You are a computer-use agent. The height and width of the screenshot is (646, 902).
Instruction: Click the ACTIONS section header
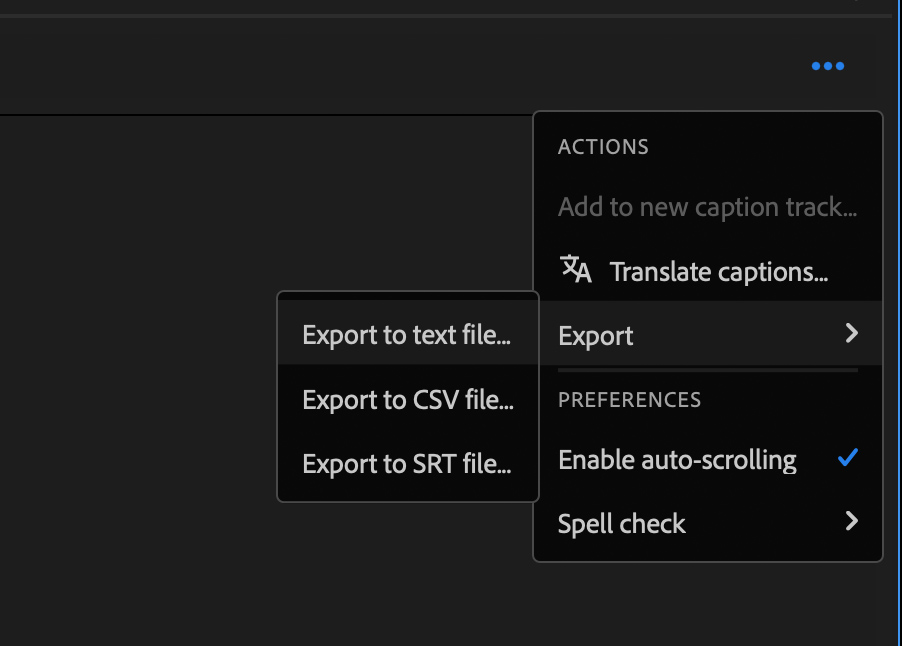[x=603, y=147]
